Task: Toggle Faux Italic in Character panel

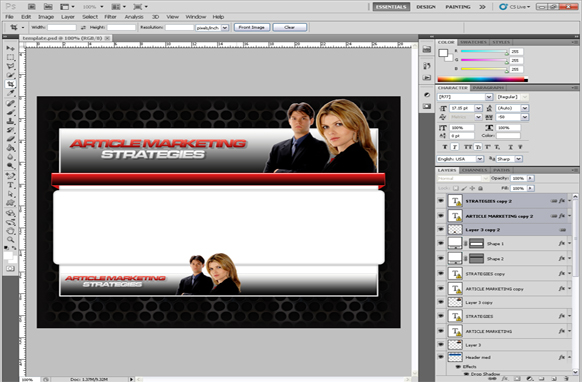Action: [x=454, y=147]
